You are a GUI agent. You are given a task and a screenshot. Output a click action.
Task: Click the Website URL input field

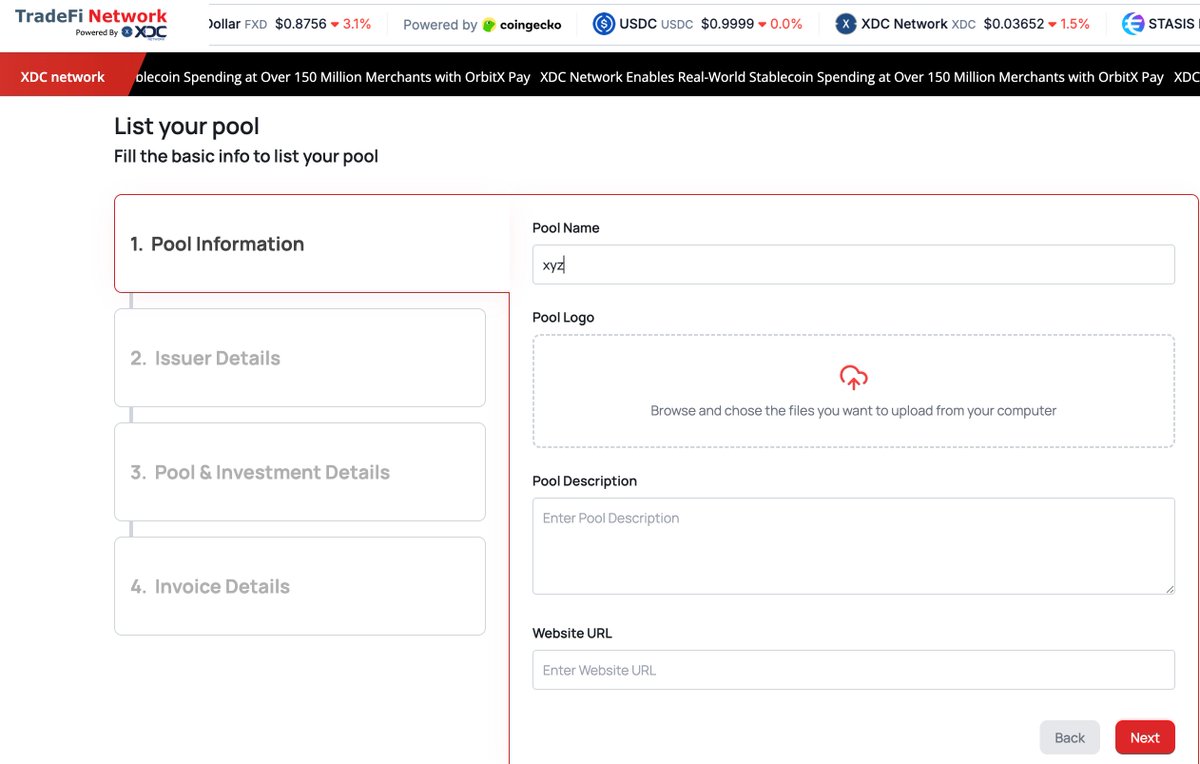(x=853, y=670)
